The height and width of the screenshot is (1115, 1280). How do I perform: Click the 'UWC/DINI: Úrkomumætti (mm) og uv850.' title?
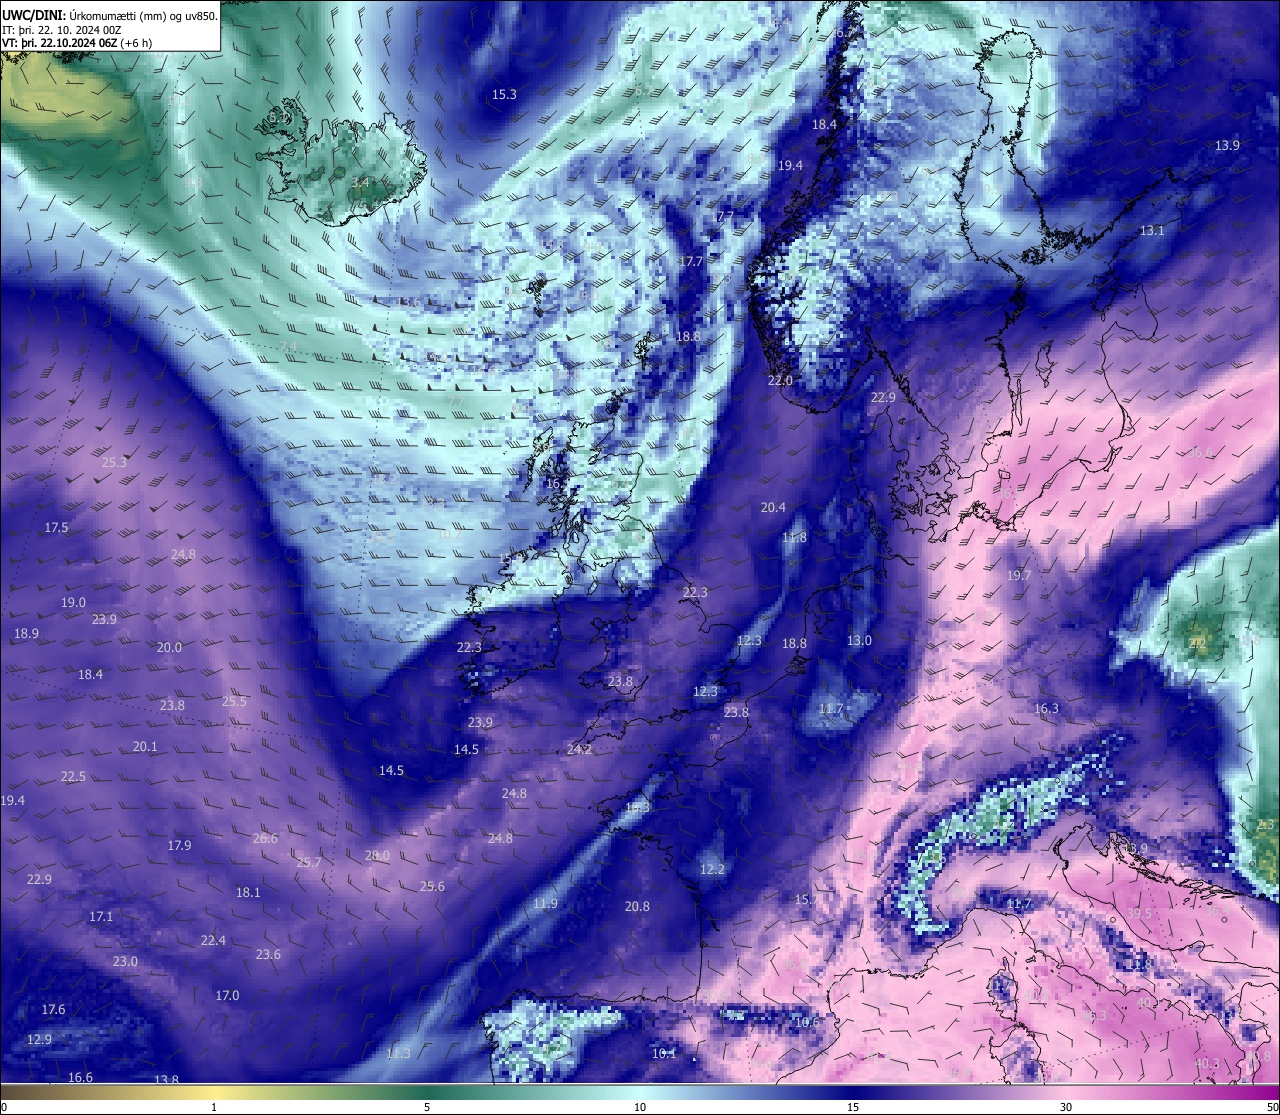point(110,15)
